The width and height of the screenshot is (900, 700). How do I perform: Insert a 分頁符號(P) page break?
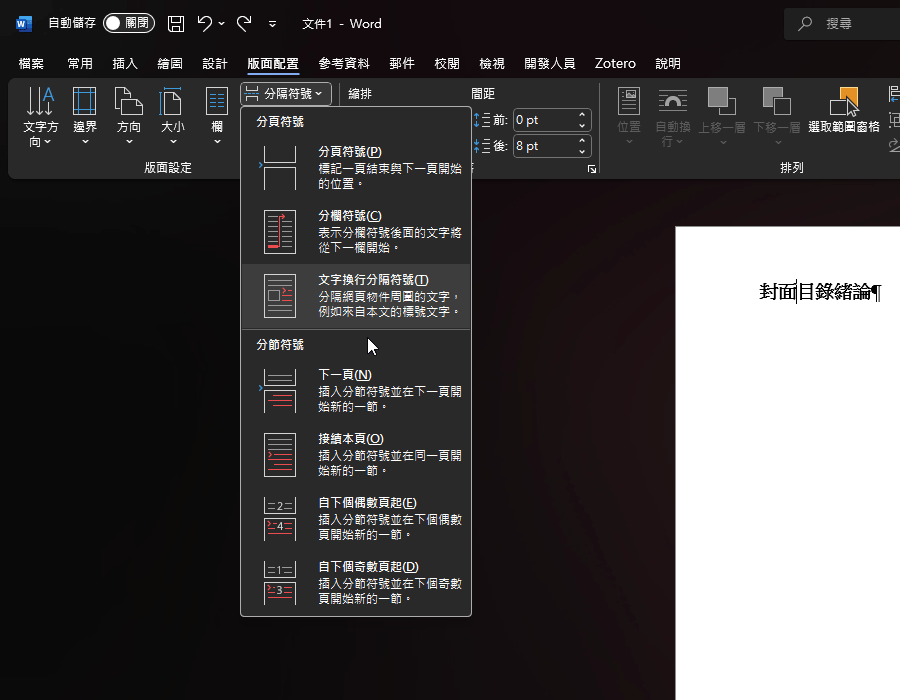356,168
